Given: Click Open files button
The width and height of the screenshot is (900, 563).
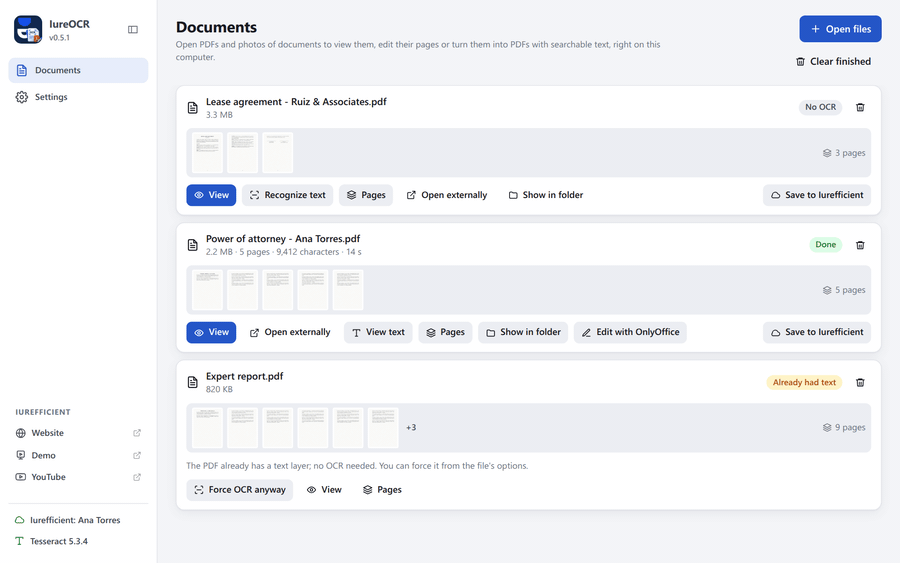Looking at the screenshot, I should pyautogui.click(x=840, y=29).
